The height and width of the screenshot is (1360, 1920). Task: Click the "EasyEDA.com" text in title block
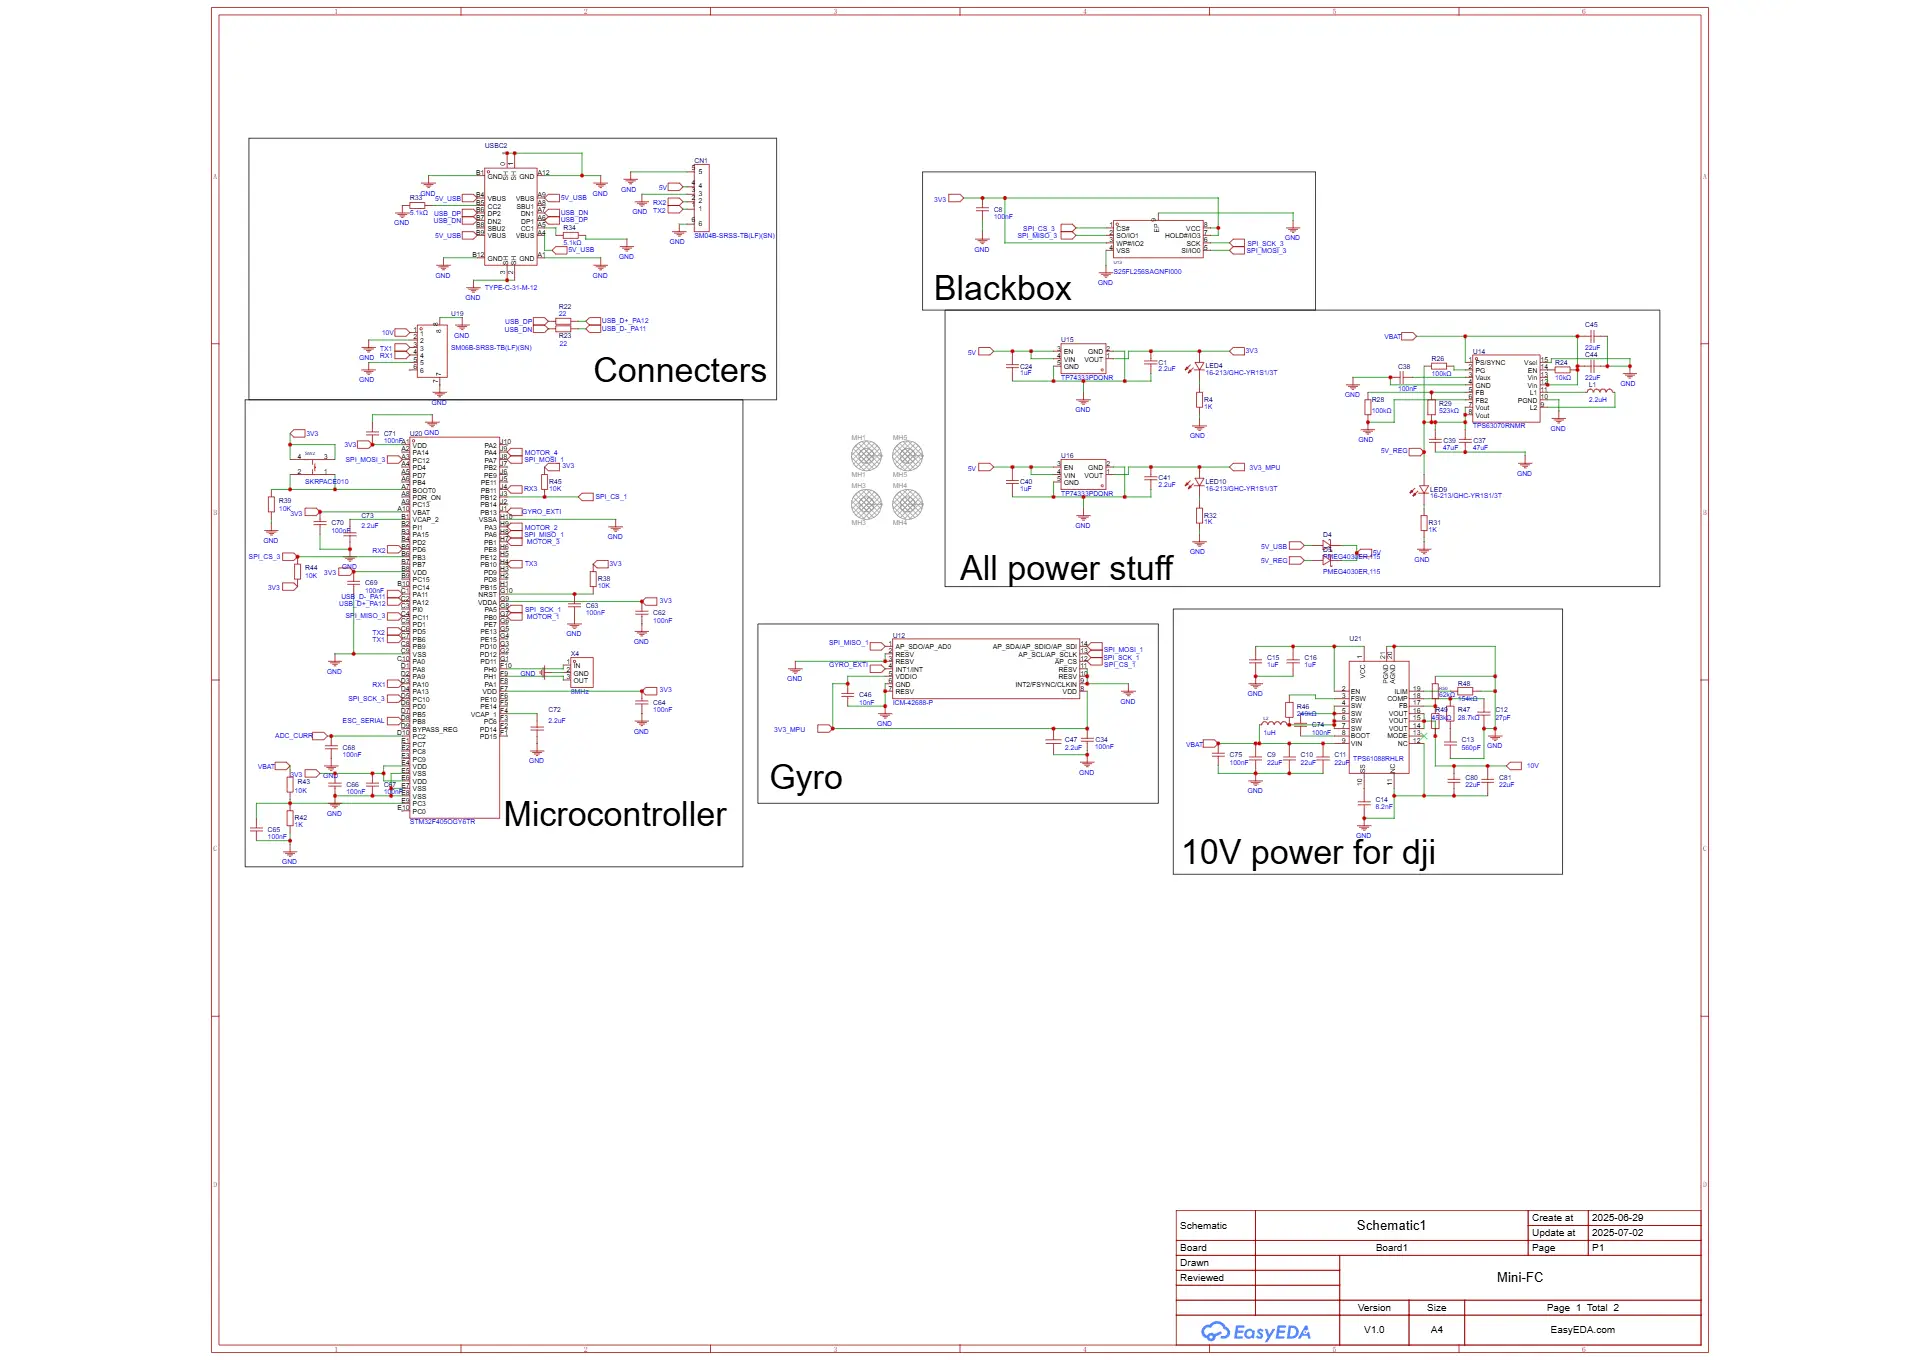tap(1582, 1330)
